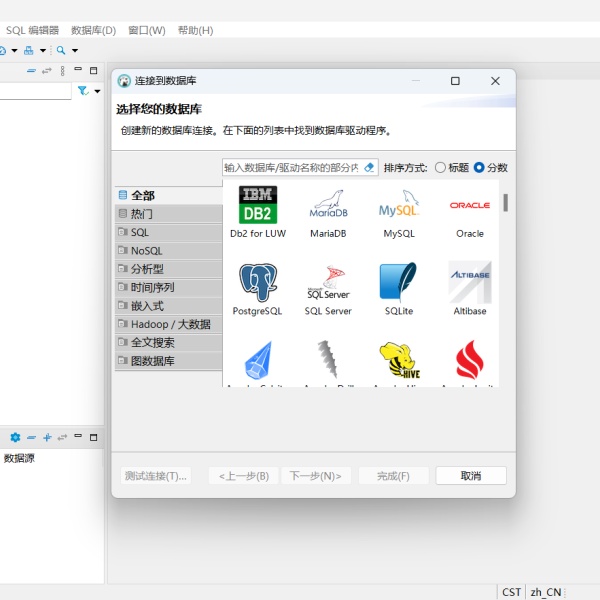Open the navigator view menu dots icon
The height and width of the screenshot is (600, 600).
pyautogui.click(x=63, y=71)
